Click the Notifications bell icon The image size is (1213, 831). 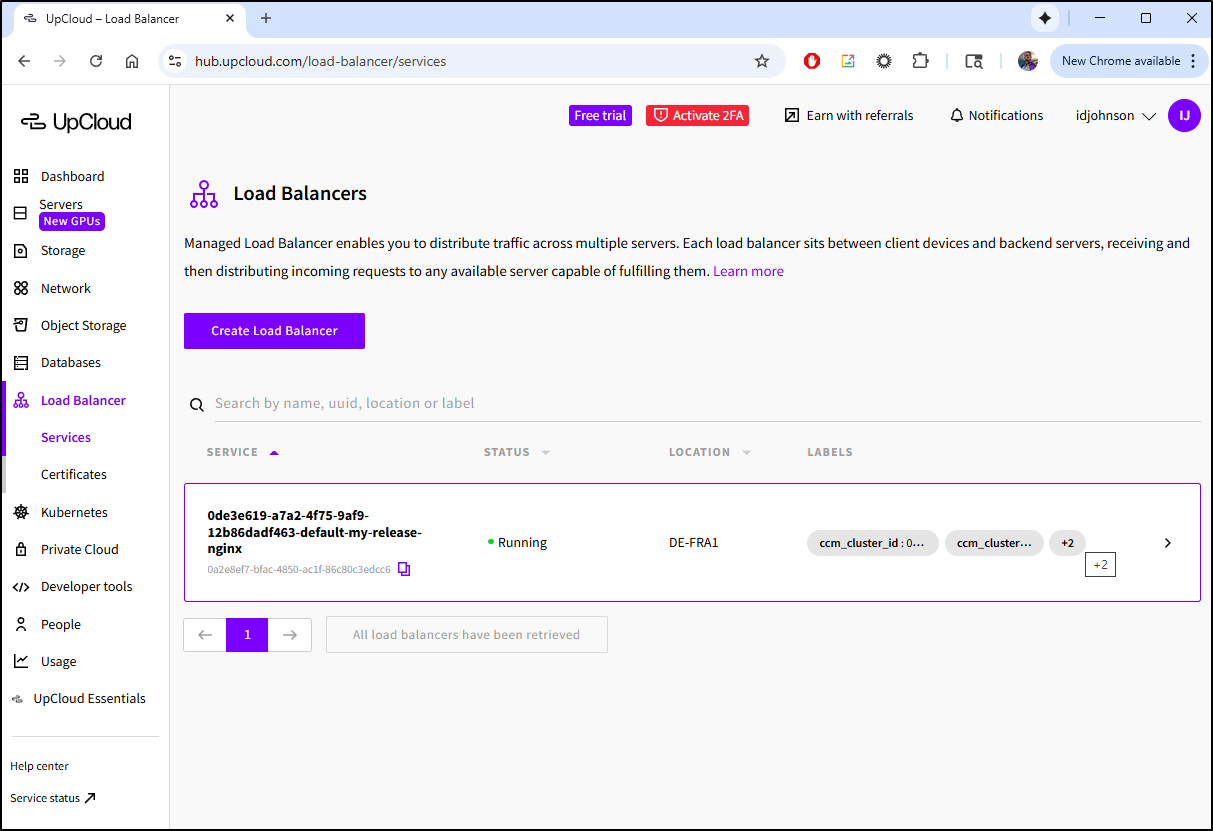[956, 116]
